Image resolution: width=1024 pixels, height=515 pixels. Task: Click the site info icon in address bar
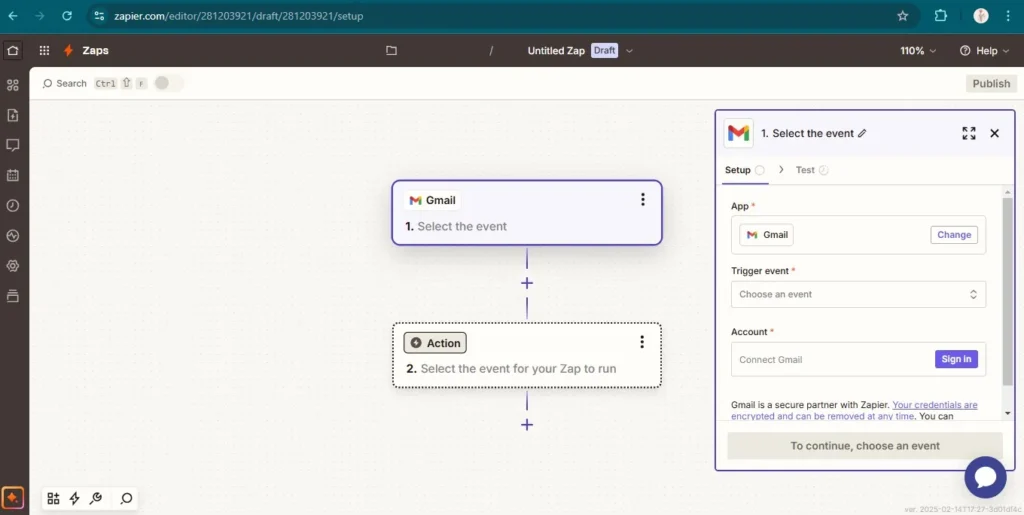(99, 16)
